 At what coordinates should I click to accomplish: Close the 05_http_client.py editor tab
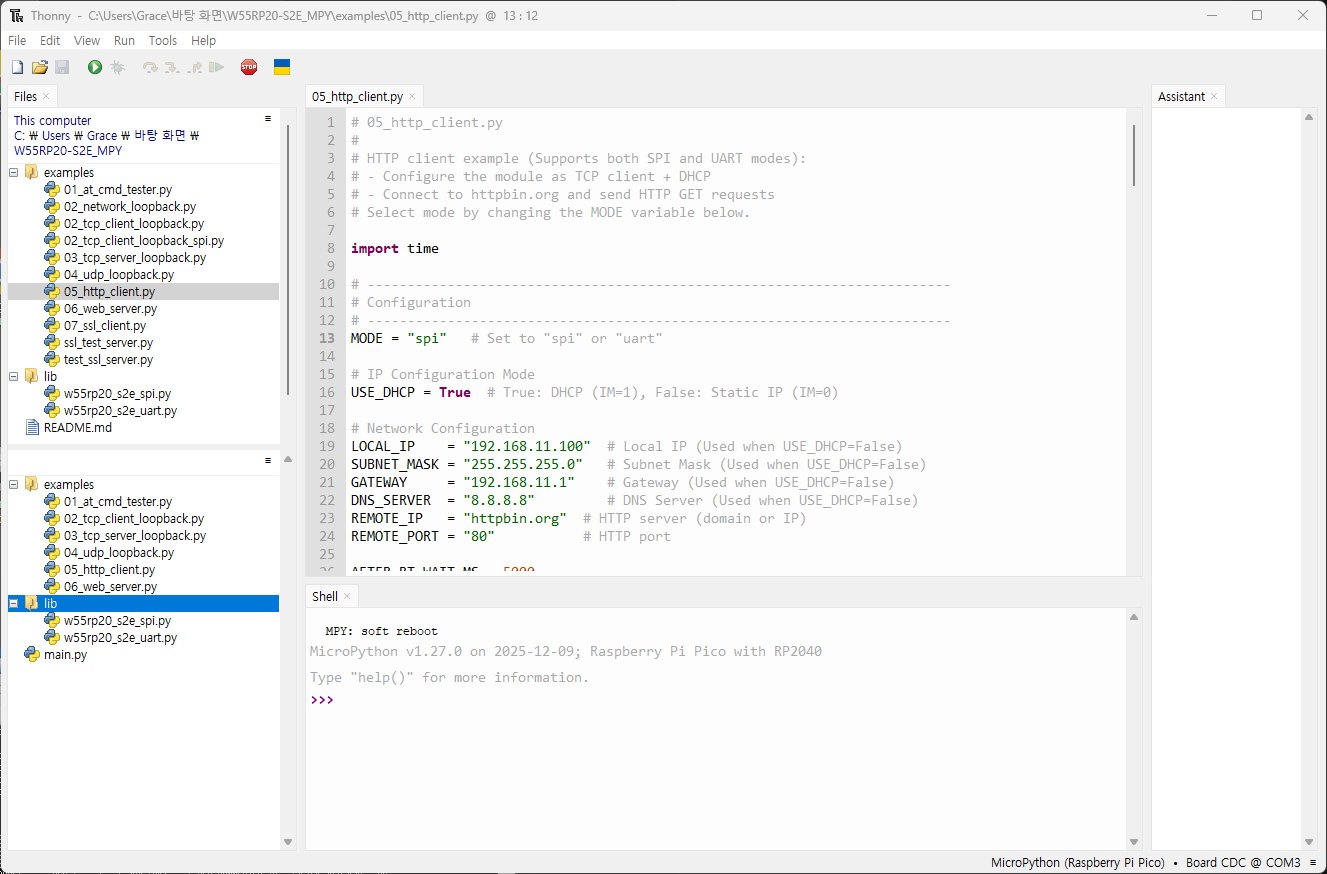412,97
